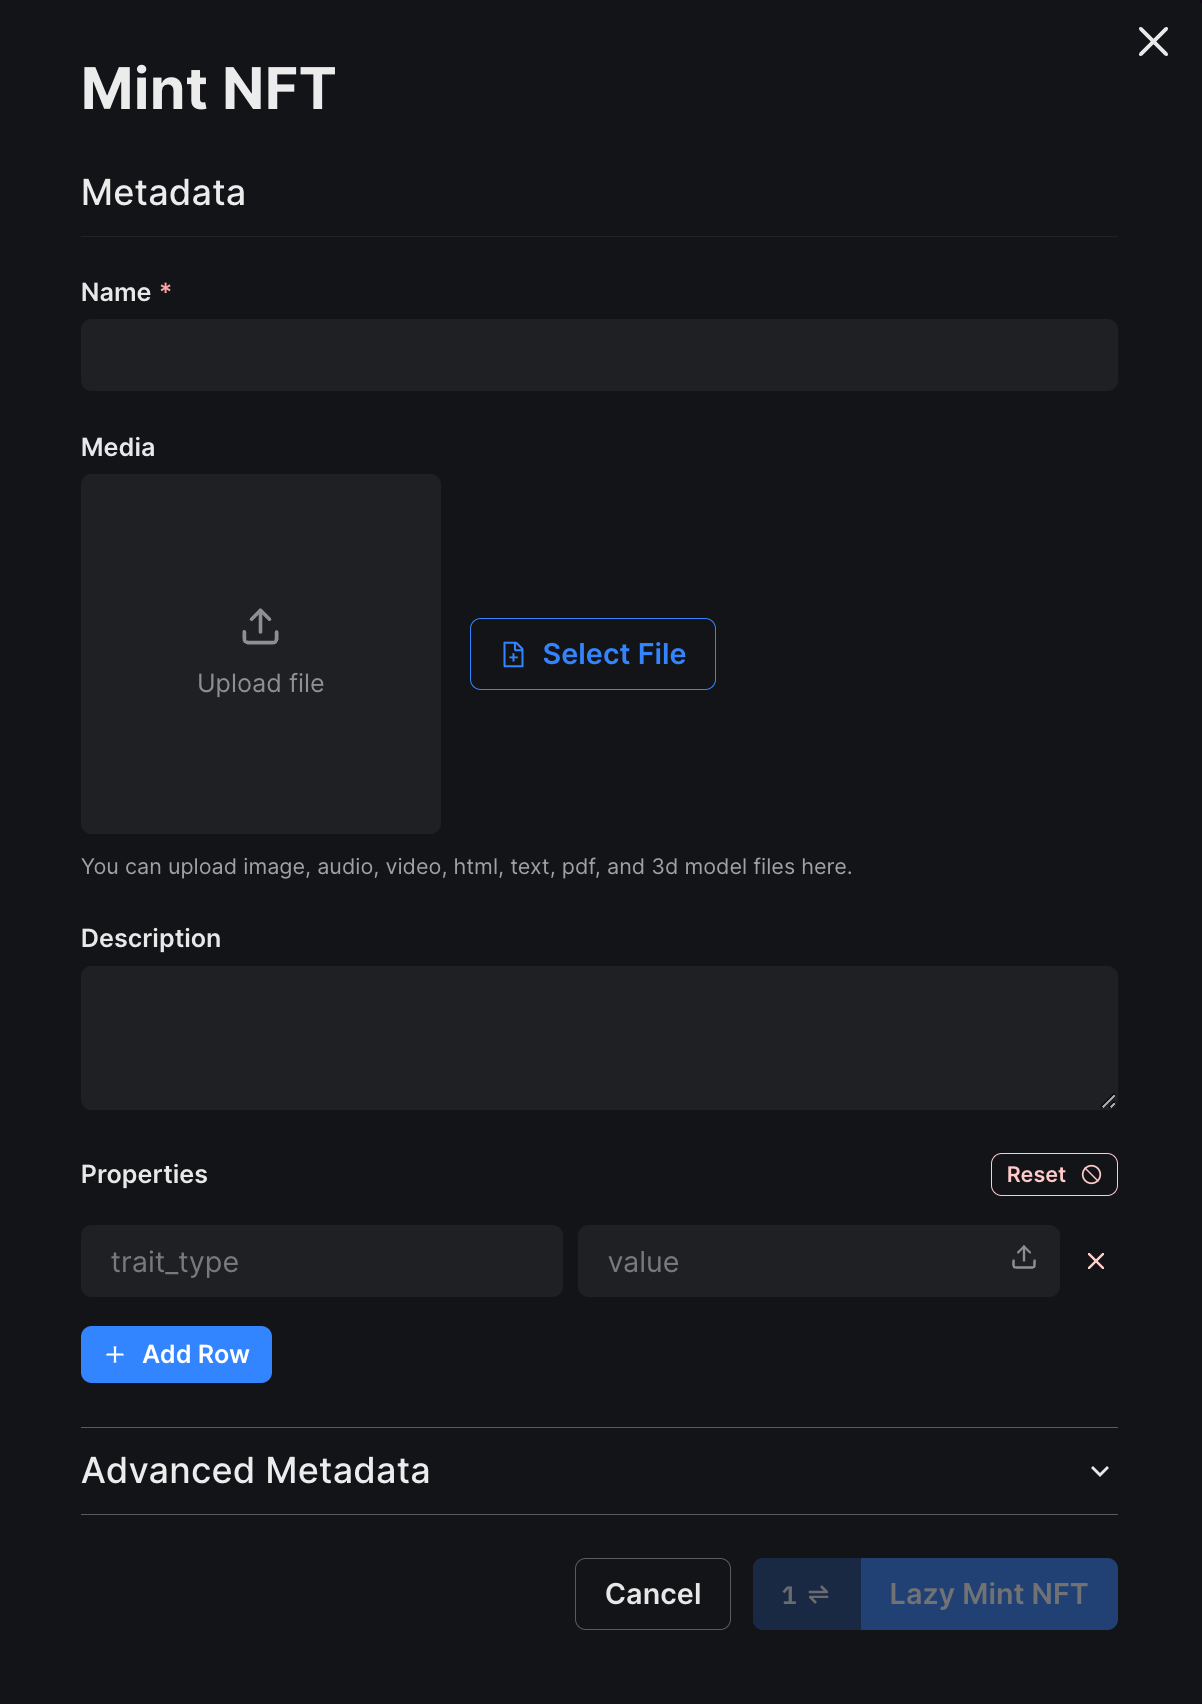Click the description box resize handle
This screenshot has width=1202, height=1704.
1108,1101
